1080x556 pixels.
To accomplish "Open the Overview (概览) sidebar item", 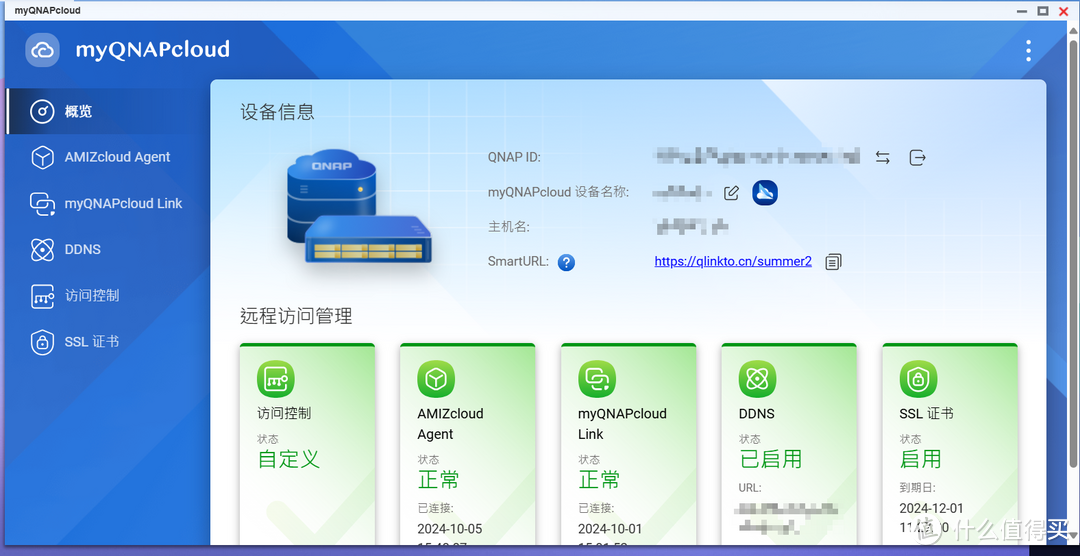I will coord(108,111).
